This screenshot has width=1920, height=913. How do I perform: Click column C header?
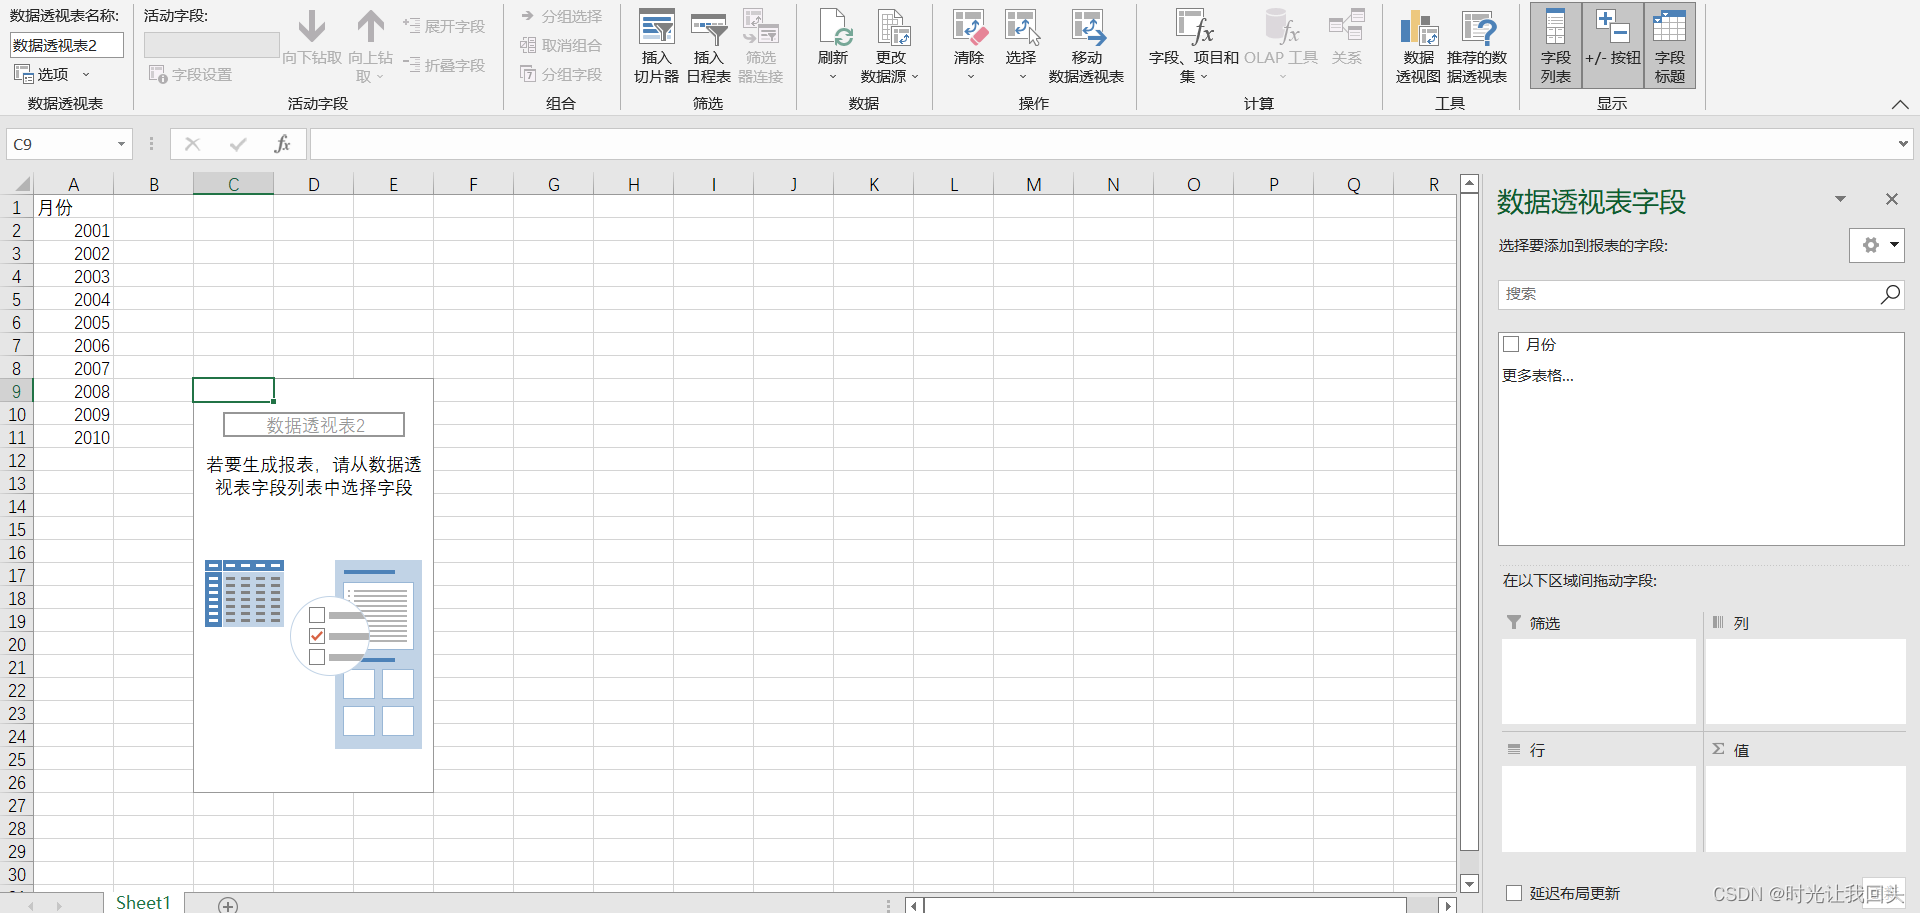tap(233, 184)
